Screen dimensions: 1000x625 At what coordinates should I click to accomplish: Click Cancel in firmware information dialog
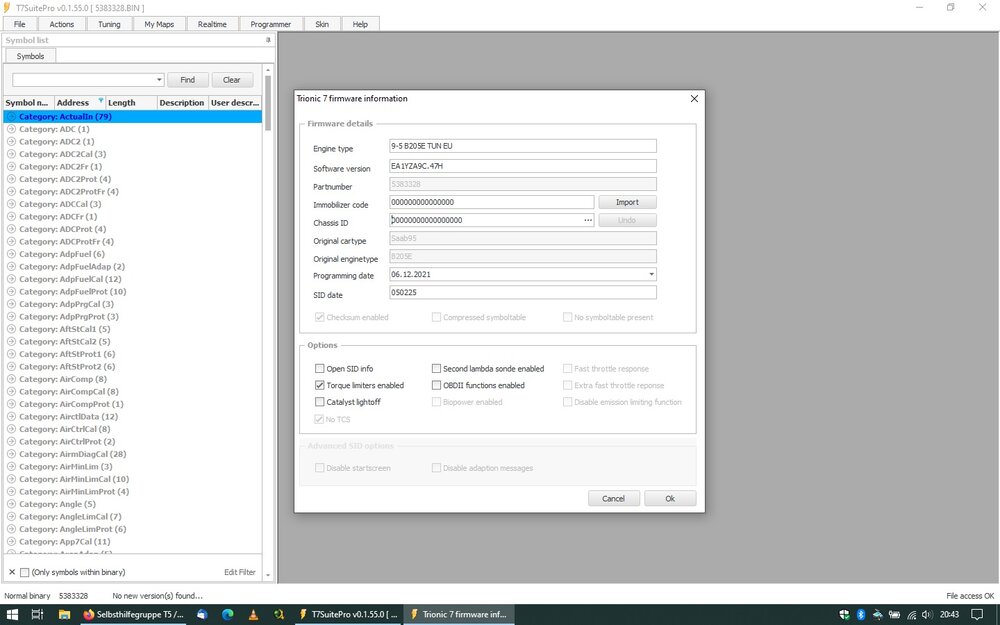coord(614,499)
